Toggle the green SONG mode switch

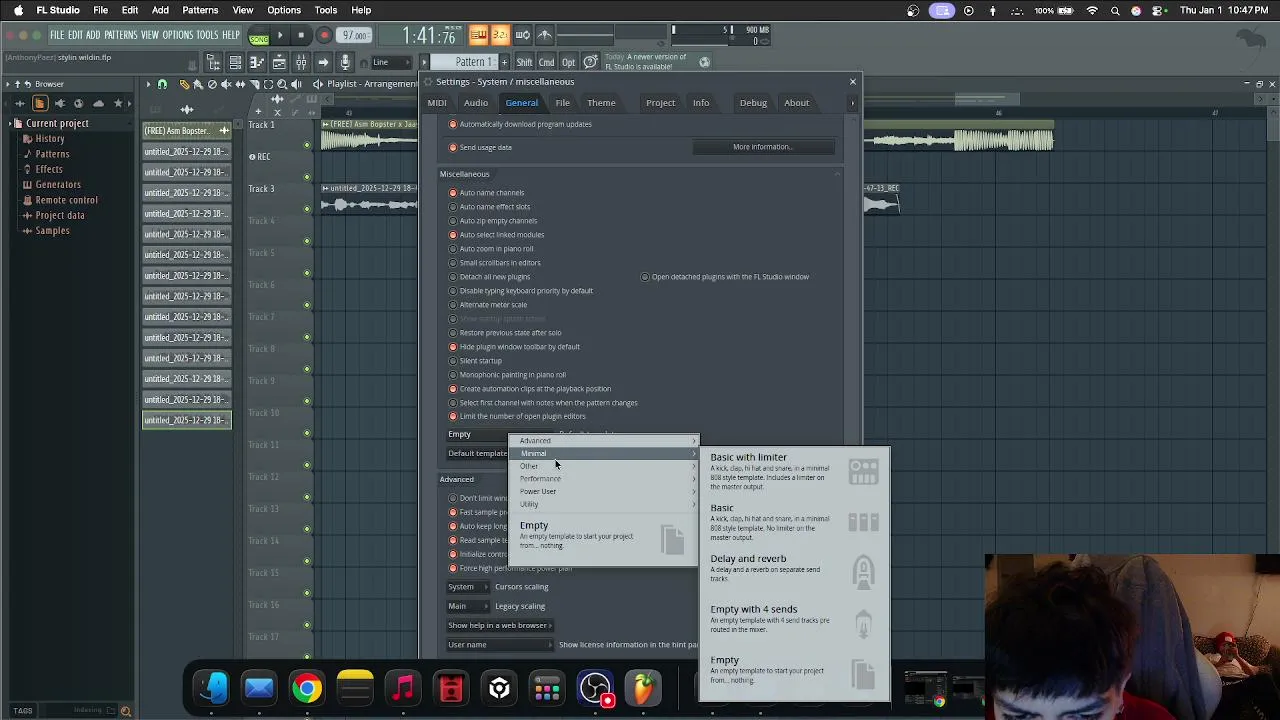click(x=259, y=37)
